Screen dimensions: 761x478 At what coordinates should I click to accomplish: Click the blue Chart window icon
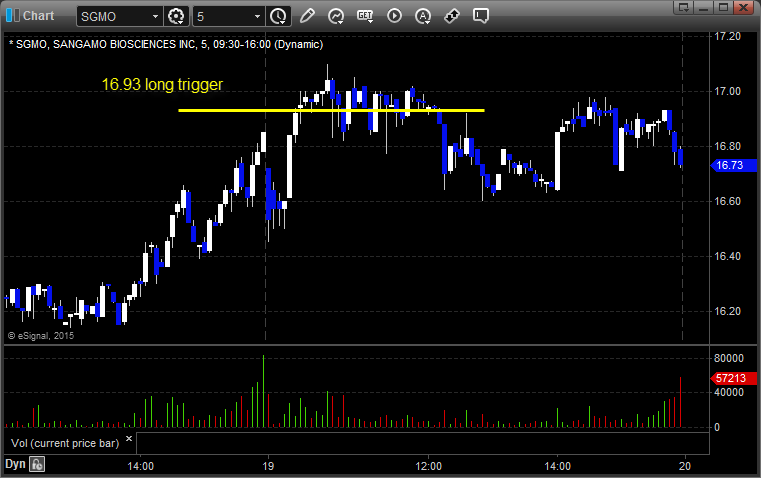pyautogui.click(x=13, y=16)
